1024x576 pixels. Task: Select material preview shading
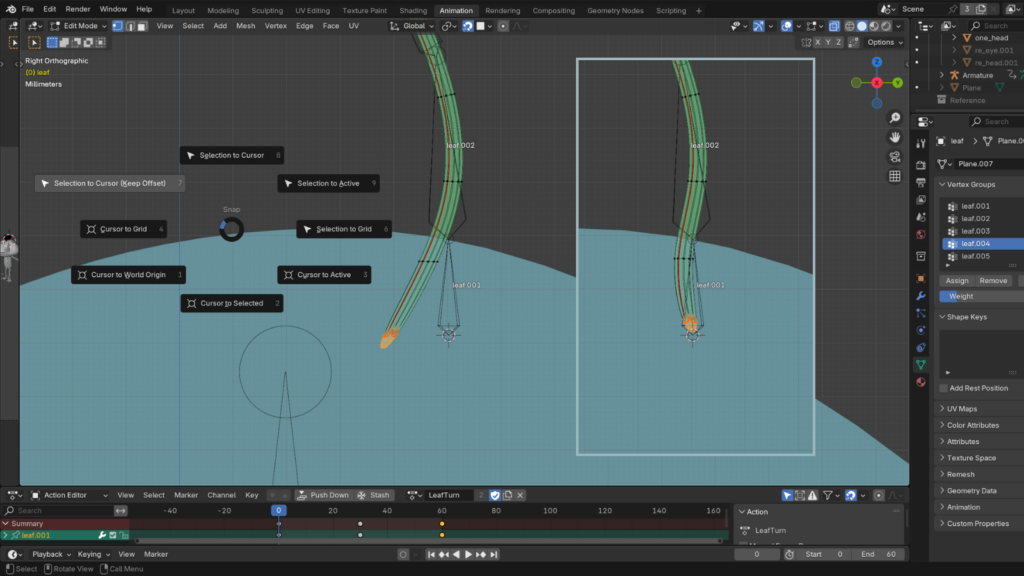click(x=874, y=26)
